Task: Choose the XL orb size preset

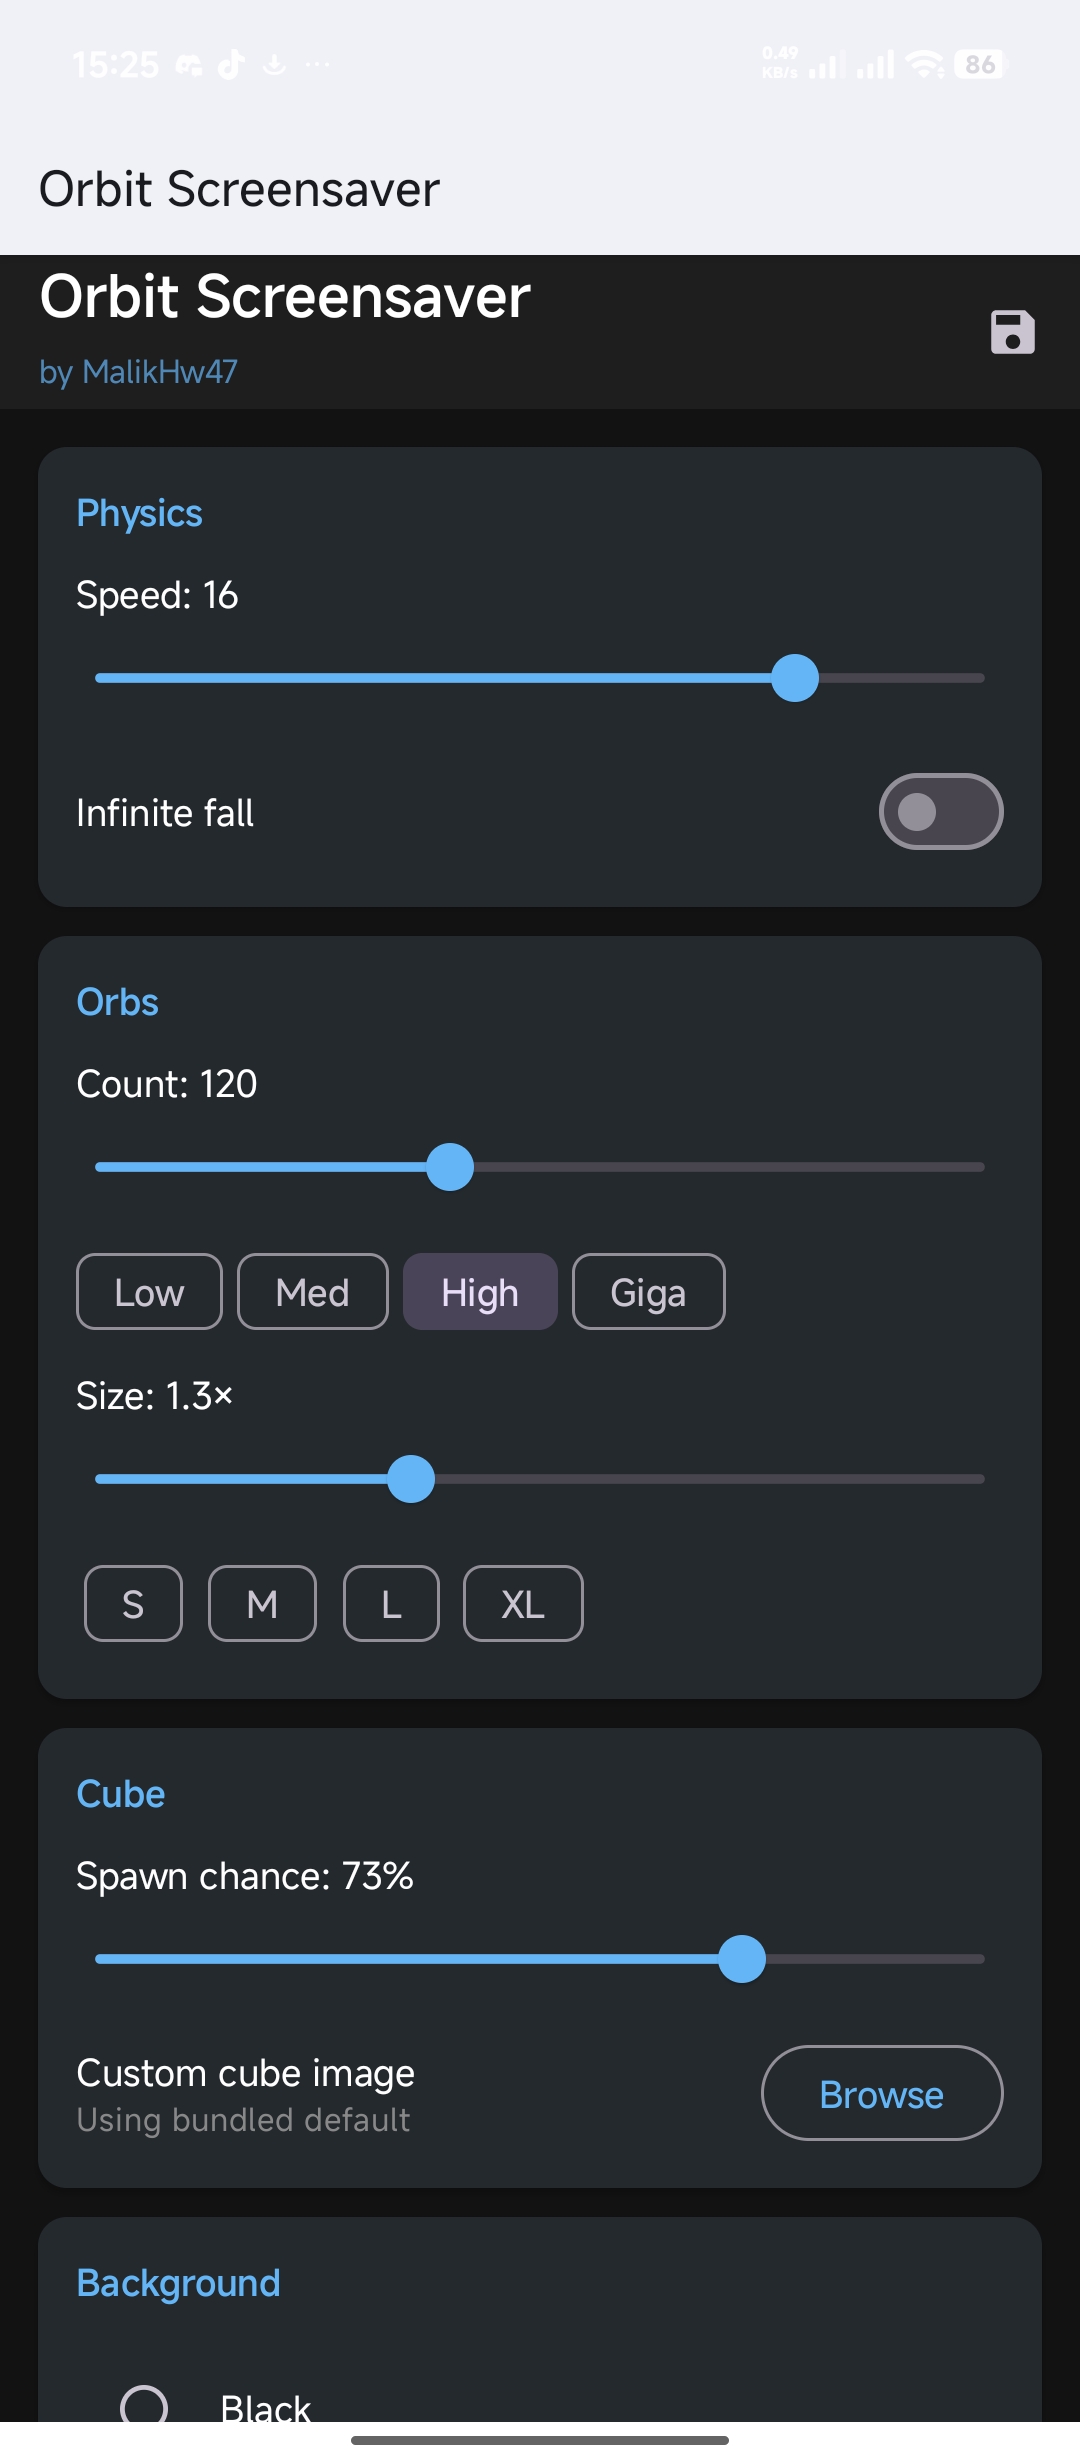Action: pos(523,1604)
